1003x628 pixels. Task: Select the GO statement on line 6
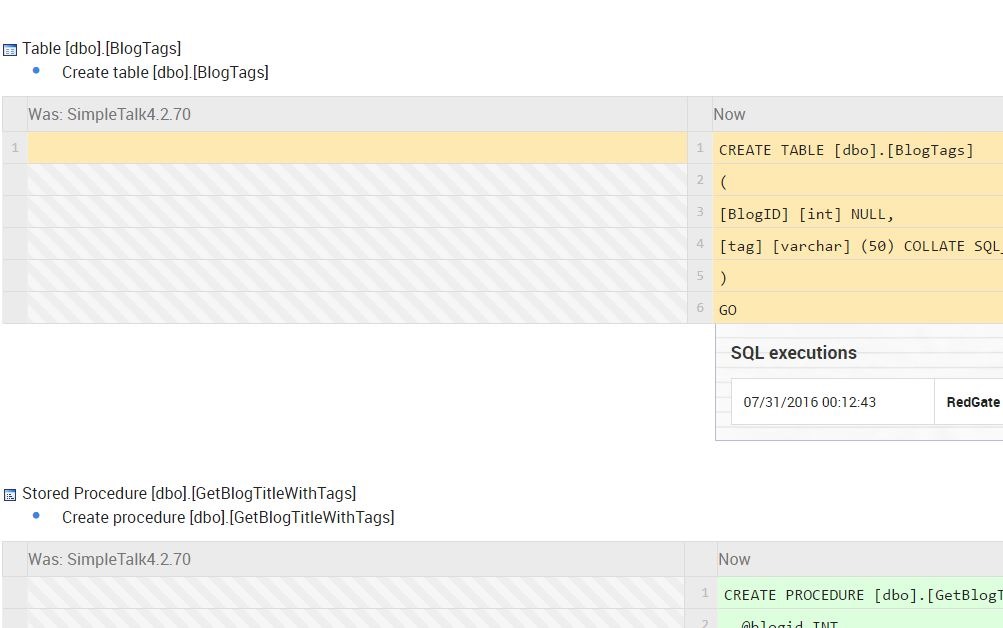[x=728, y=310]
